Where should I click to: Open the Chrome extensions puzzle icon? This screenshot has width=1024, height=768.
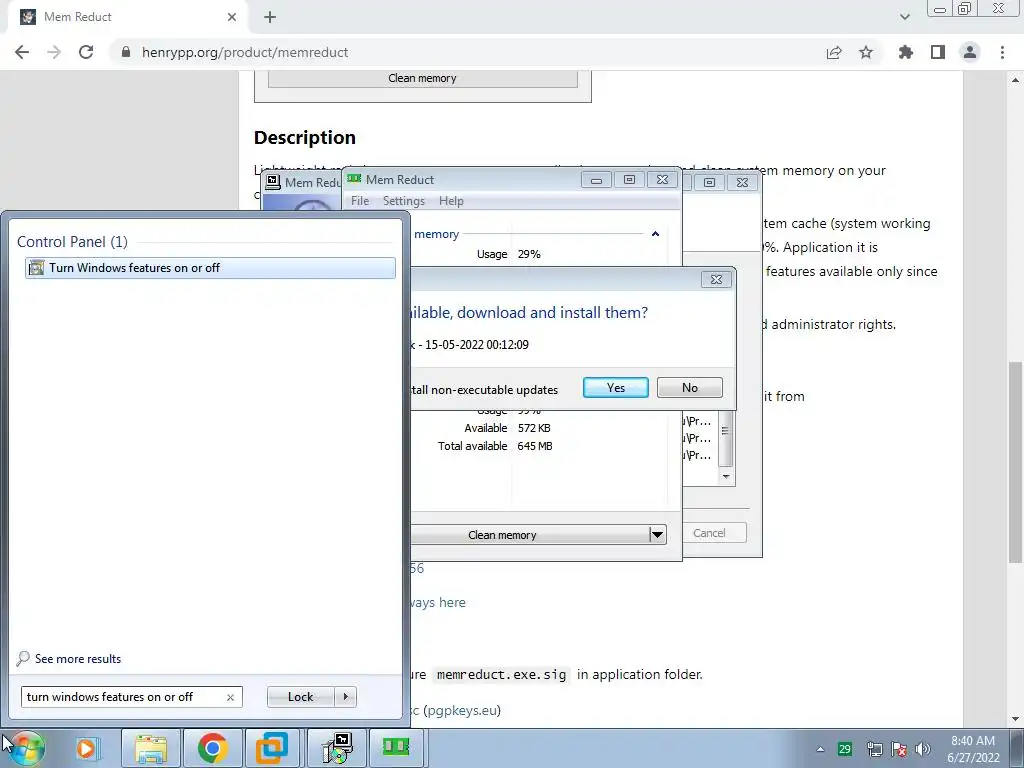[x=905, y=52]
